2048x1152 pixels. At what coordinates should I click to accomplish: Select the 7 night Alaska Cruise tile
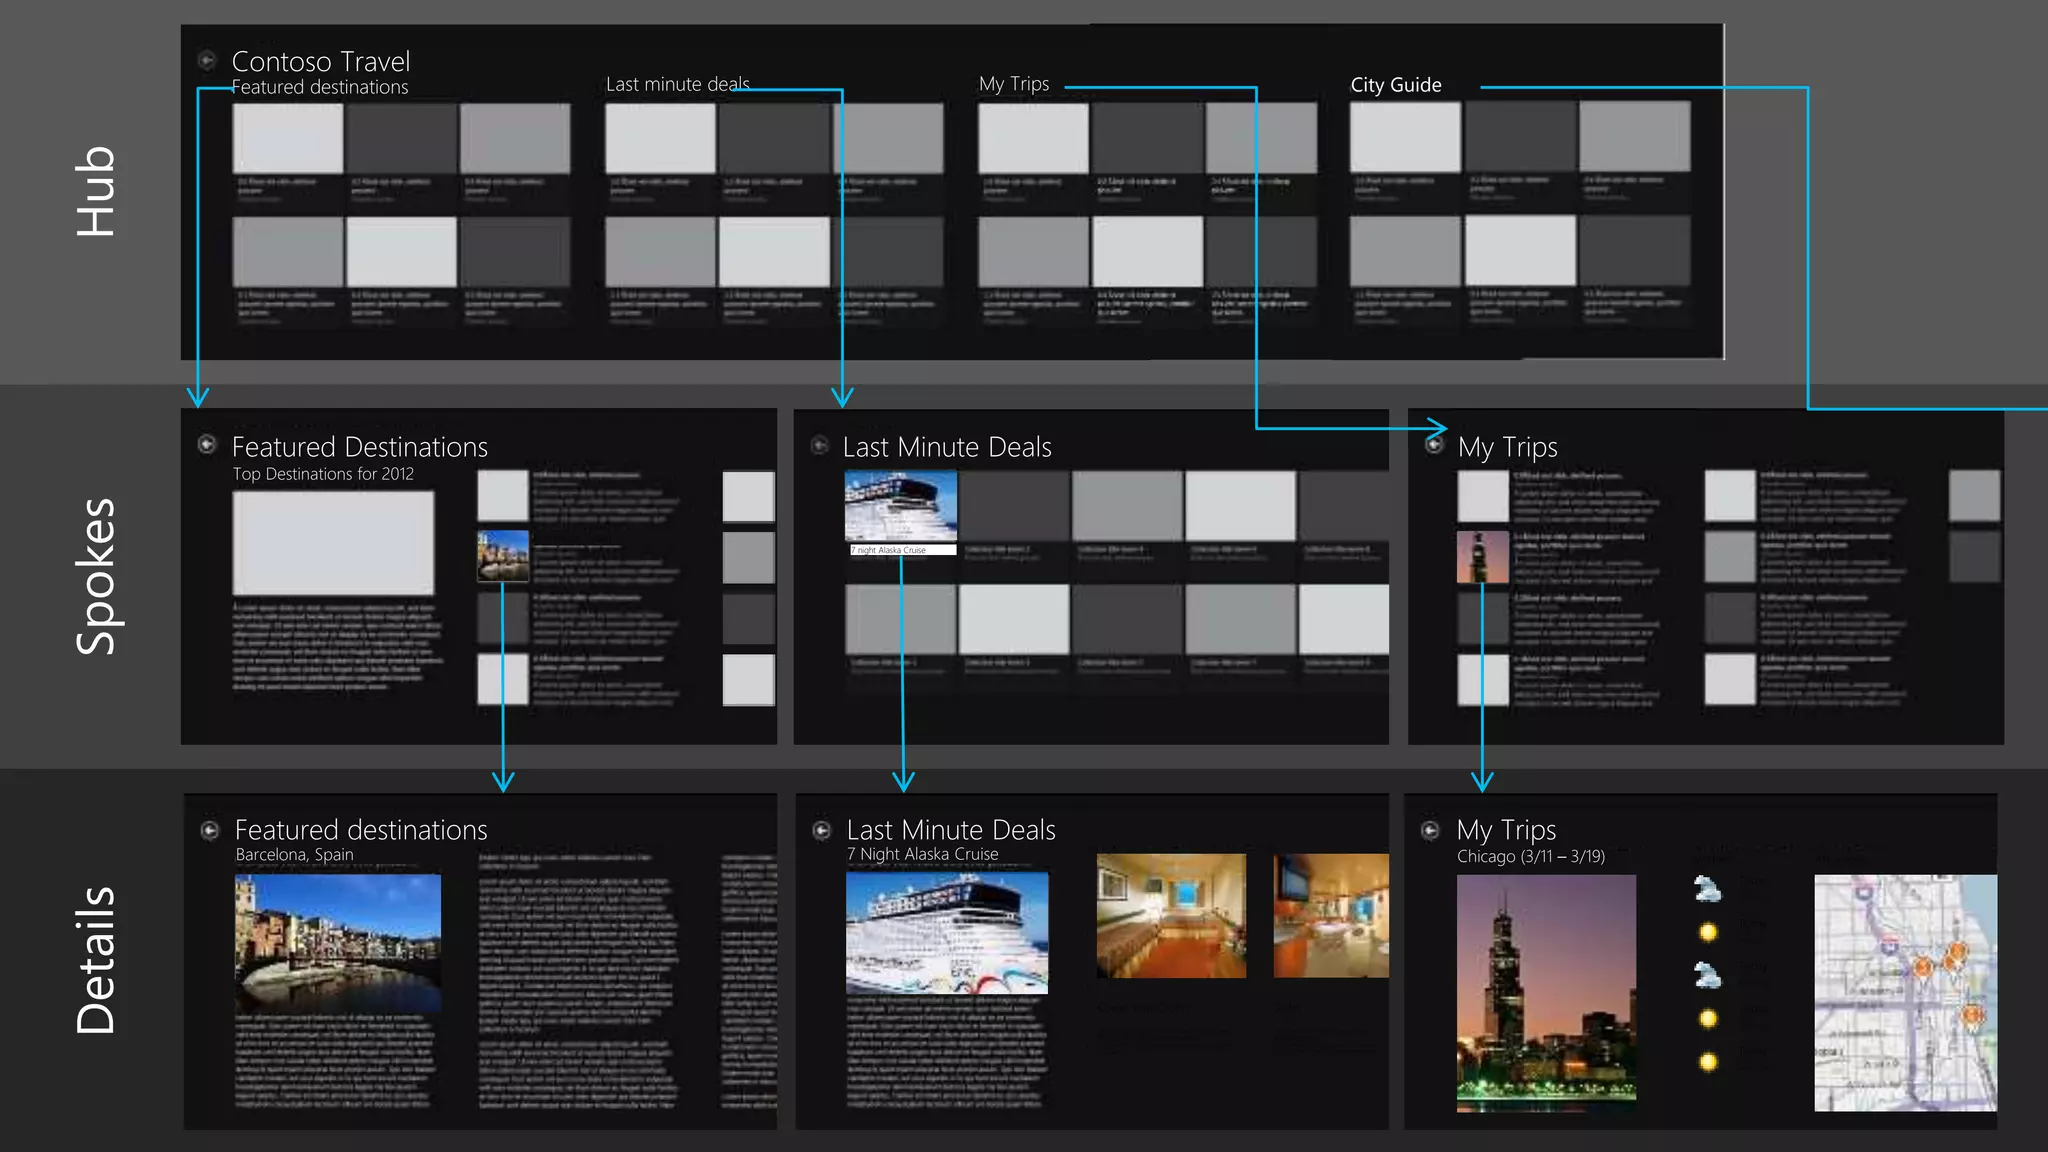pyautogui.click(x=901, y=508)
